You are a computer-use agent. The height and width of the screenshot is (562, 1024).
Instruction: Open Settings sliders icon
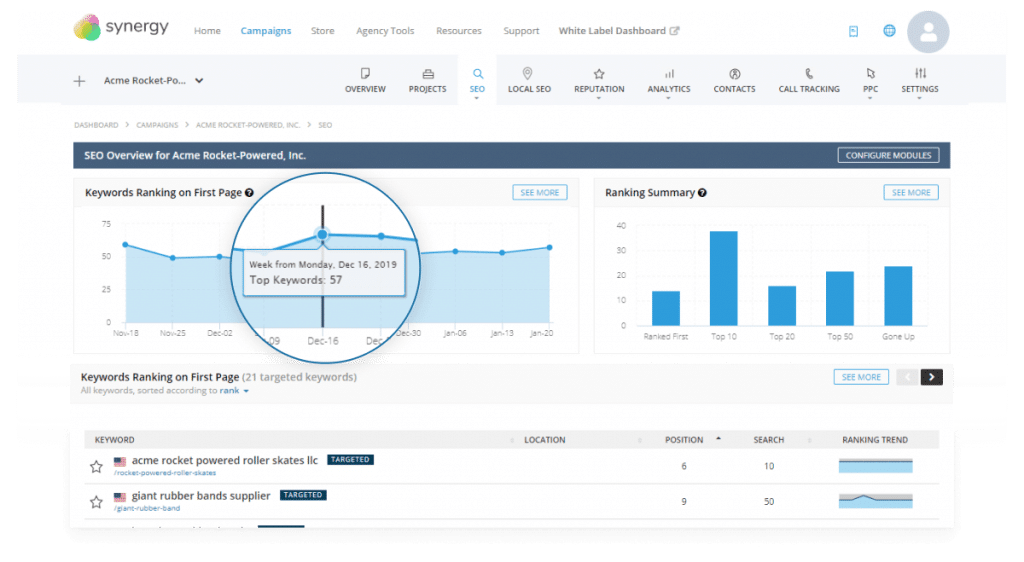click(x=920, y=73)
